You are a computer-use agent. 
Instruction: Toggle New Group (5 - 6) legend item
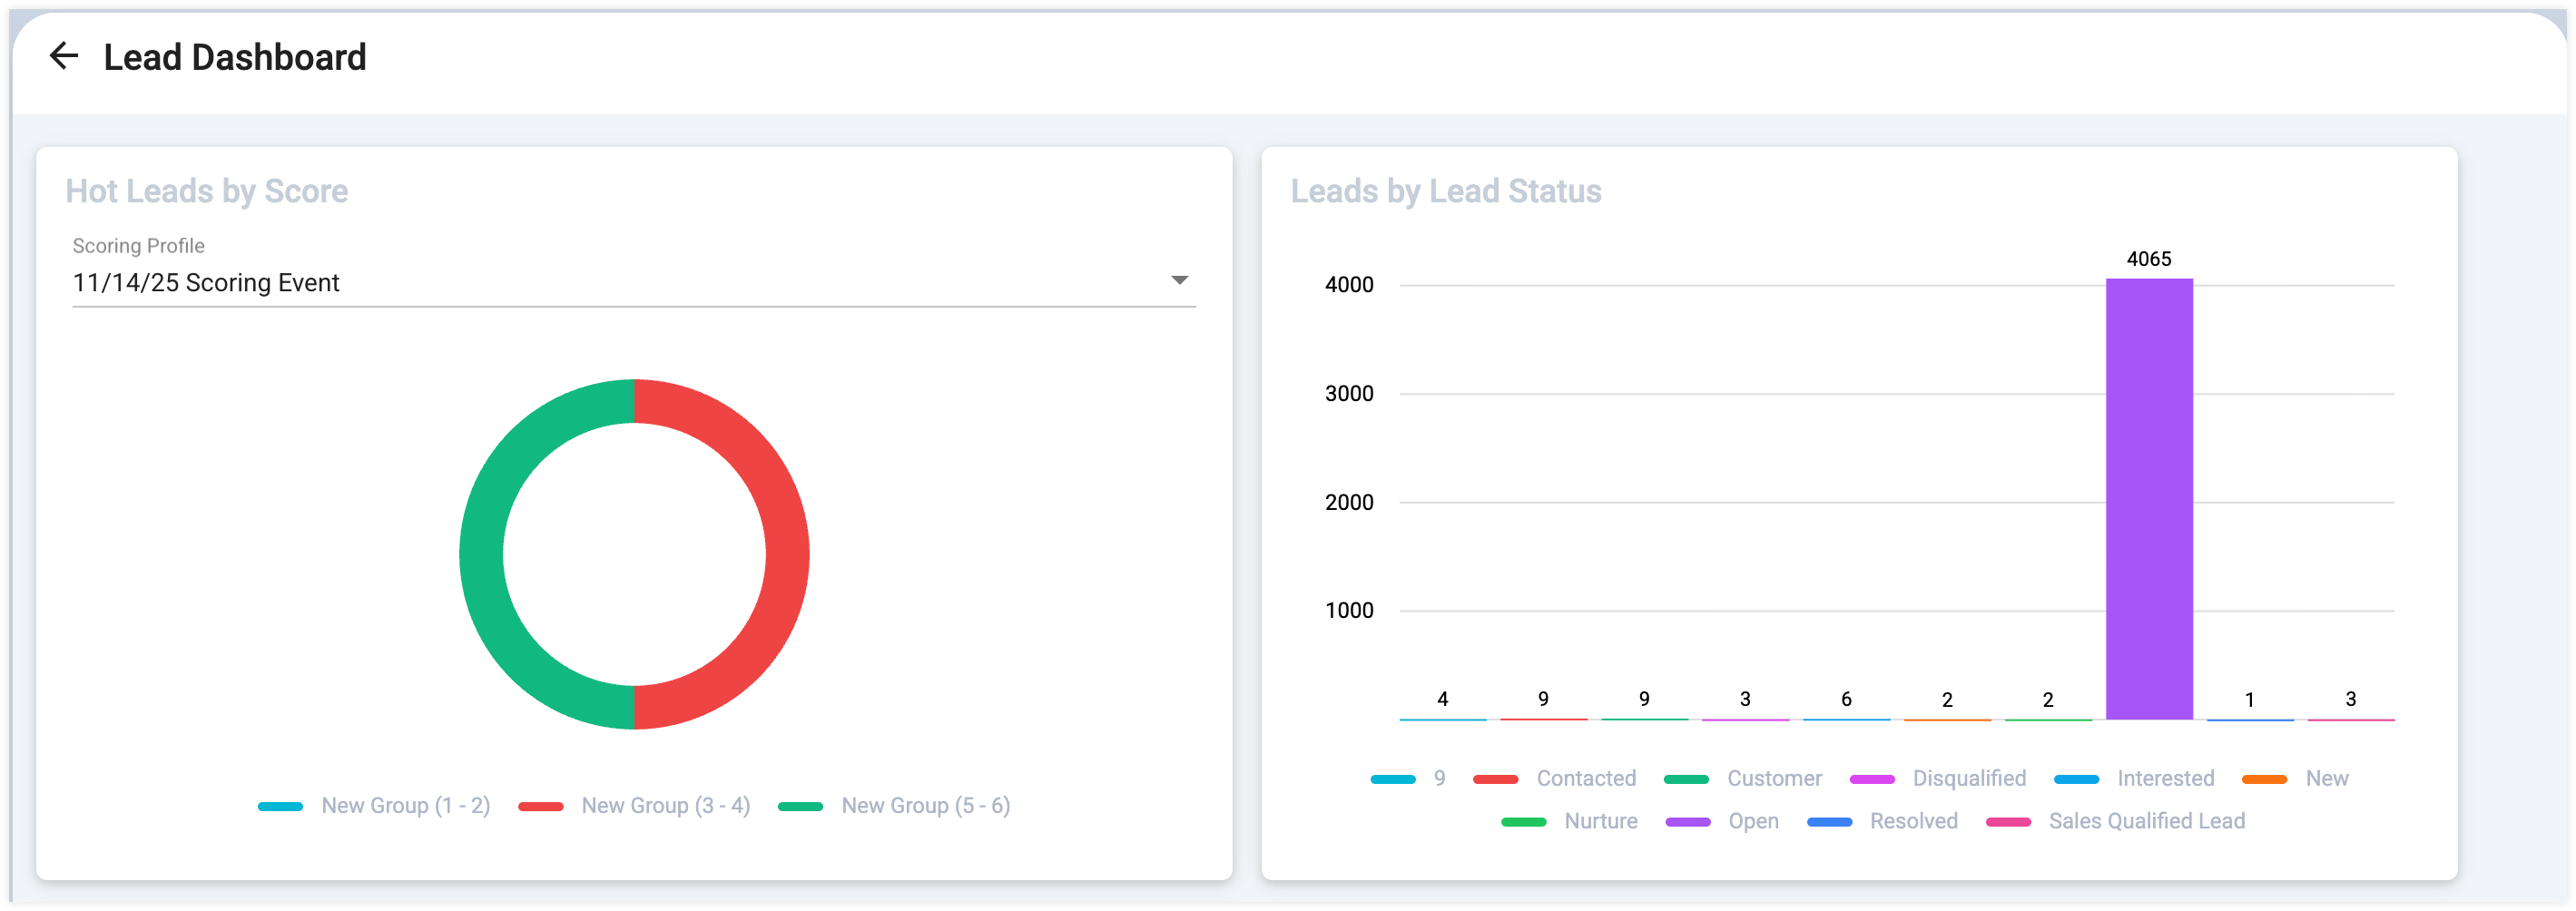point(894,805)
